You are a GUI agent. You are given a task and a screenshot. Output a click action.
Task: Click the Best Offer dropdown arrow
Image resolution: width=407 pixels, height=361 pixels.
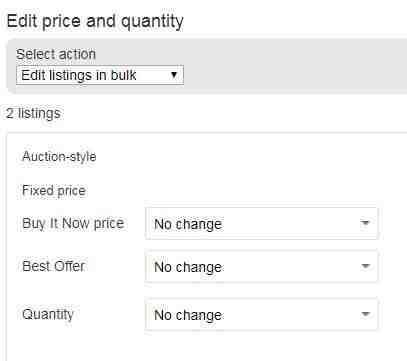tap(366, 266)
